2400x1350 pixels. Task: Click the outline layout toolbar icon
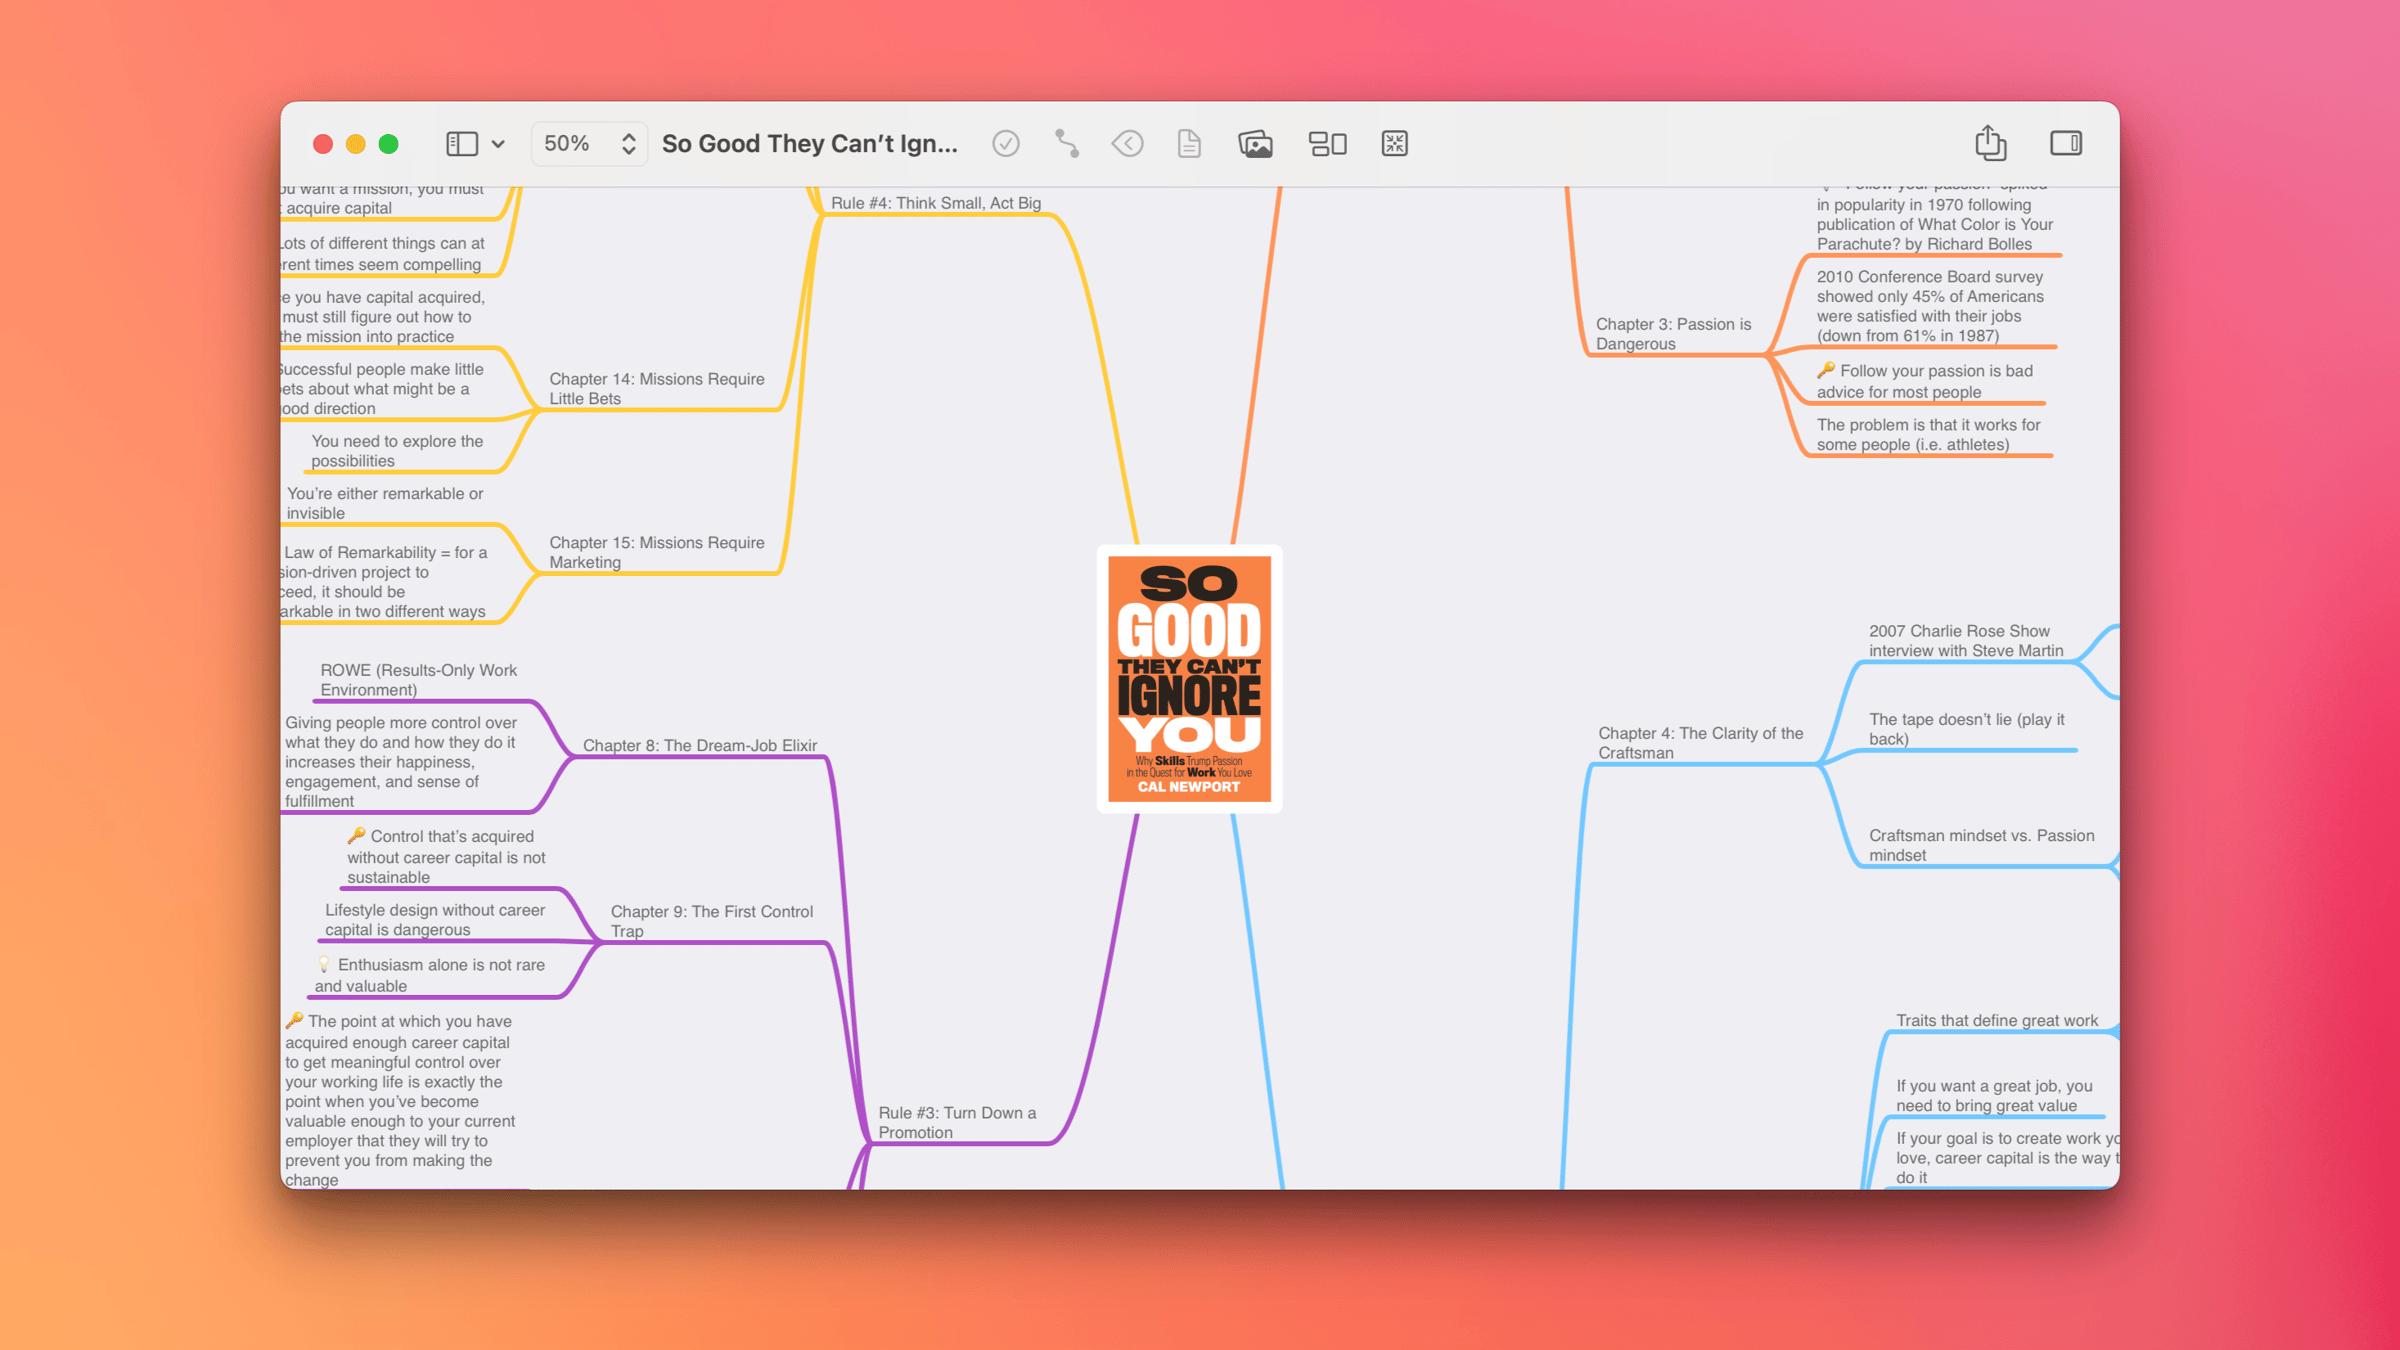[x=1328, y=144]
